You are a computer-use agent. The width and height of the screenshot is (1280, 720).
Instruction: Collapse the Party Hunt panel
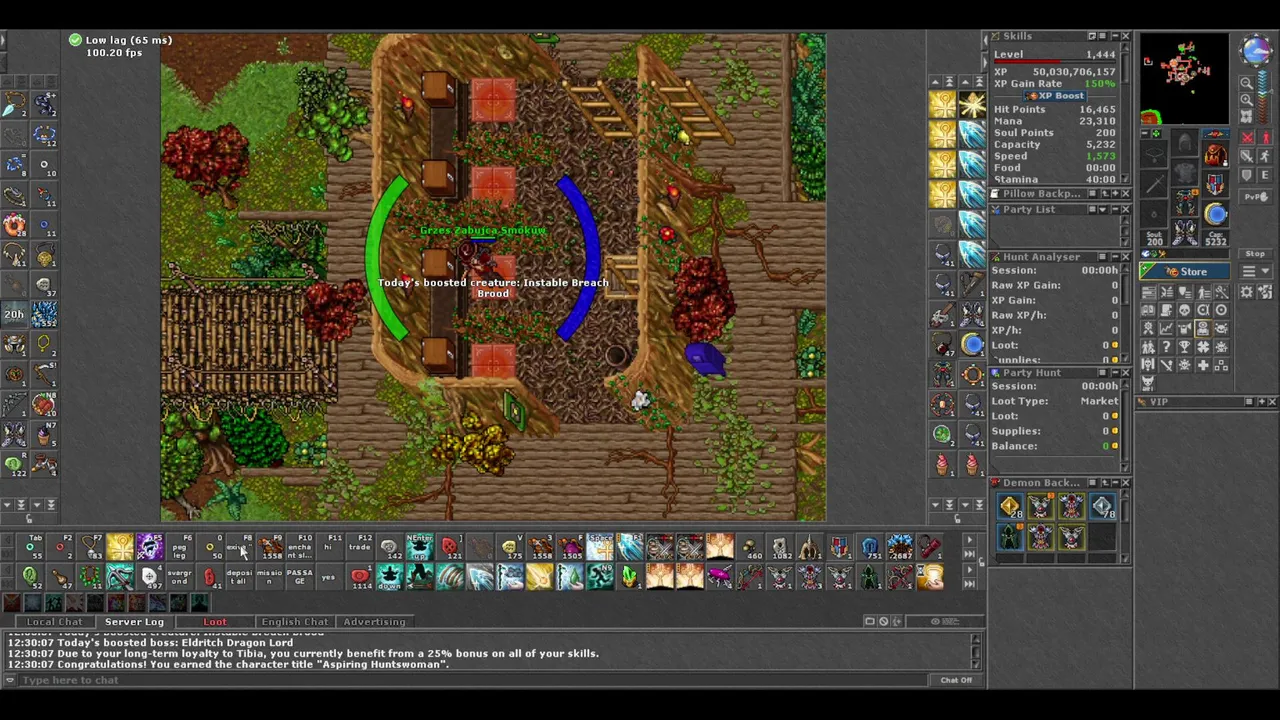1115,373
